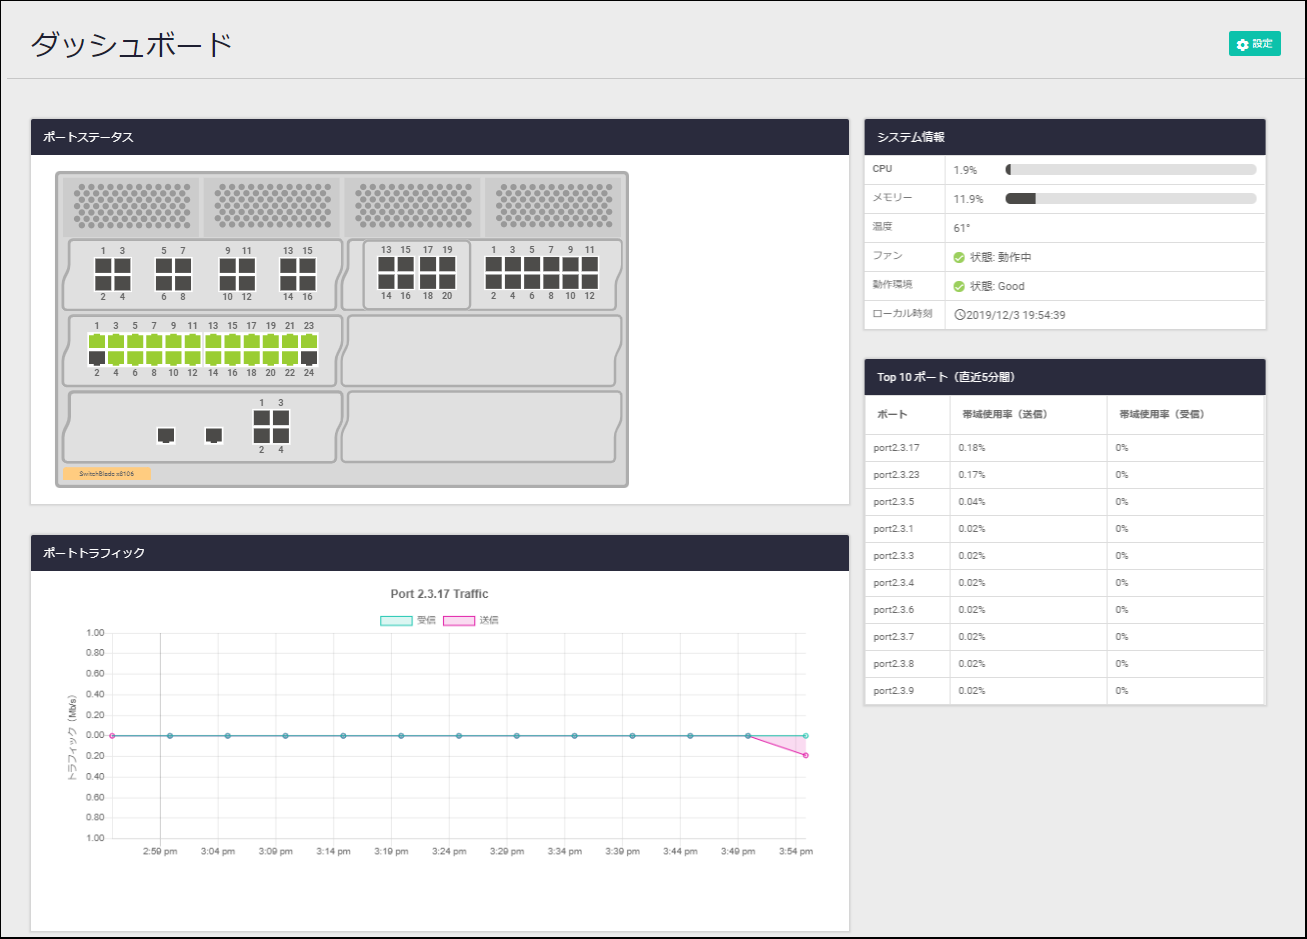1307x939 pixels.
Task: Select green port 17 in port status
Action: [x=251, y=342]
